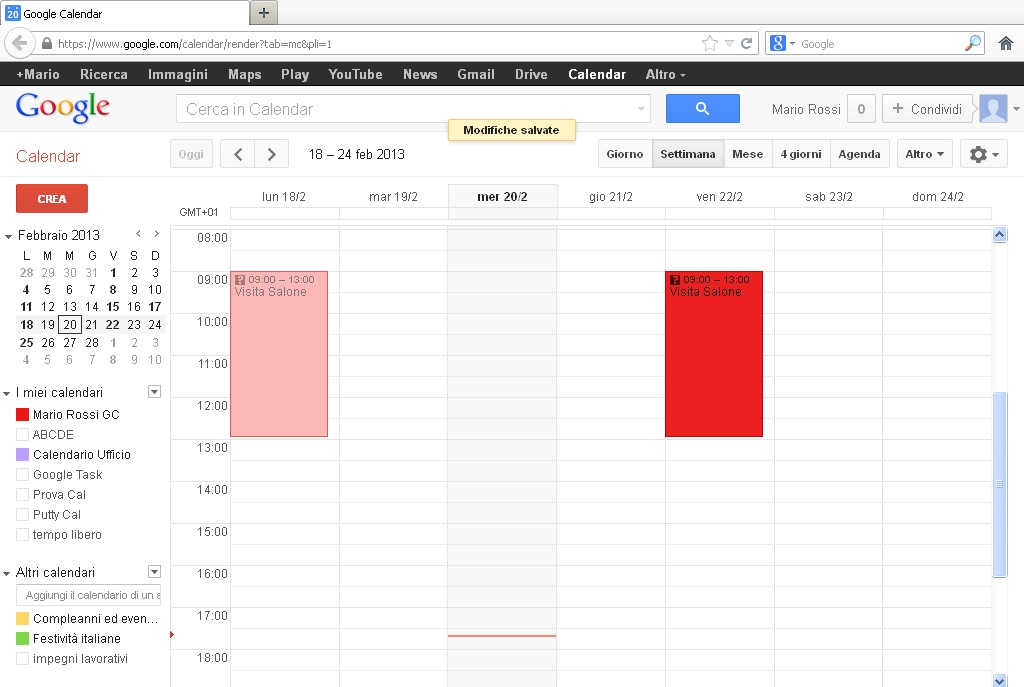
Task: Open search engine selector Google icon
Action: (778, 44)
